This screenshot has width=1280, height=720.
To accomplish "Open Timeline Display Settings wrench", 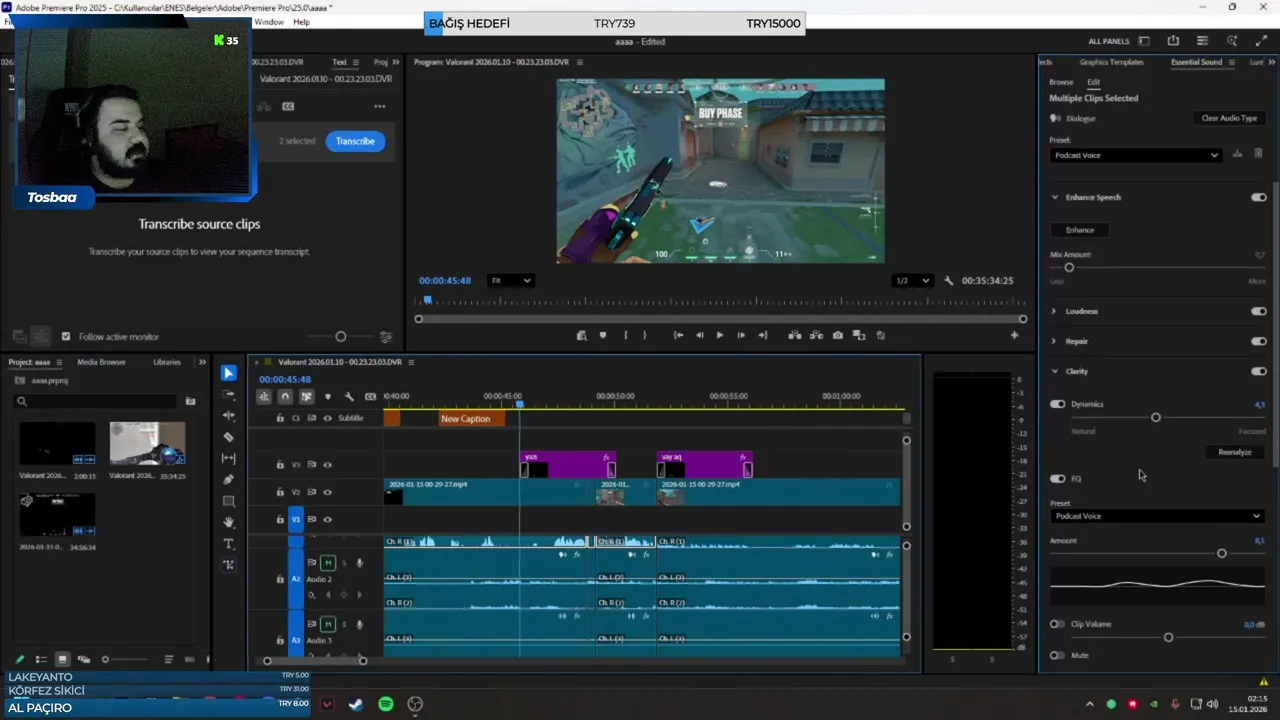I will [x=349, y=396].
